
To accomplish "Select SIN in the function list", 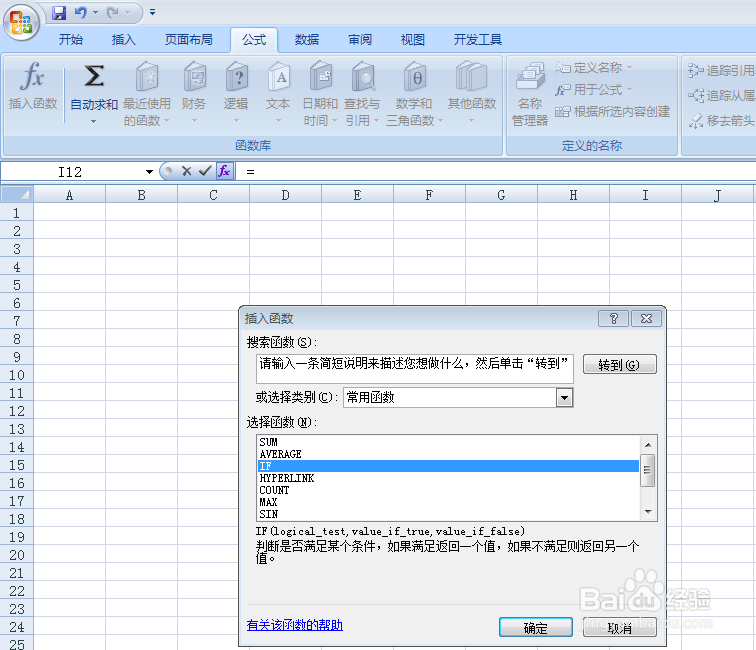I will click(x=448, y=514).
